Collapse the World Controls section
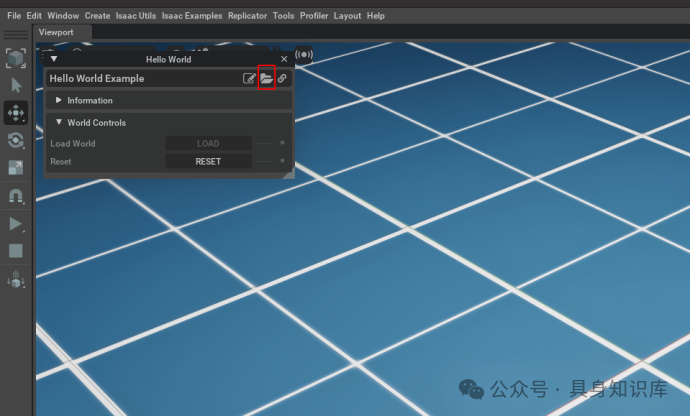This screenshot has width=690, height=417. (59, 123)
